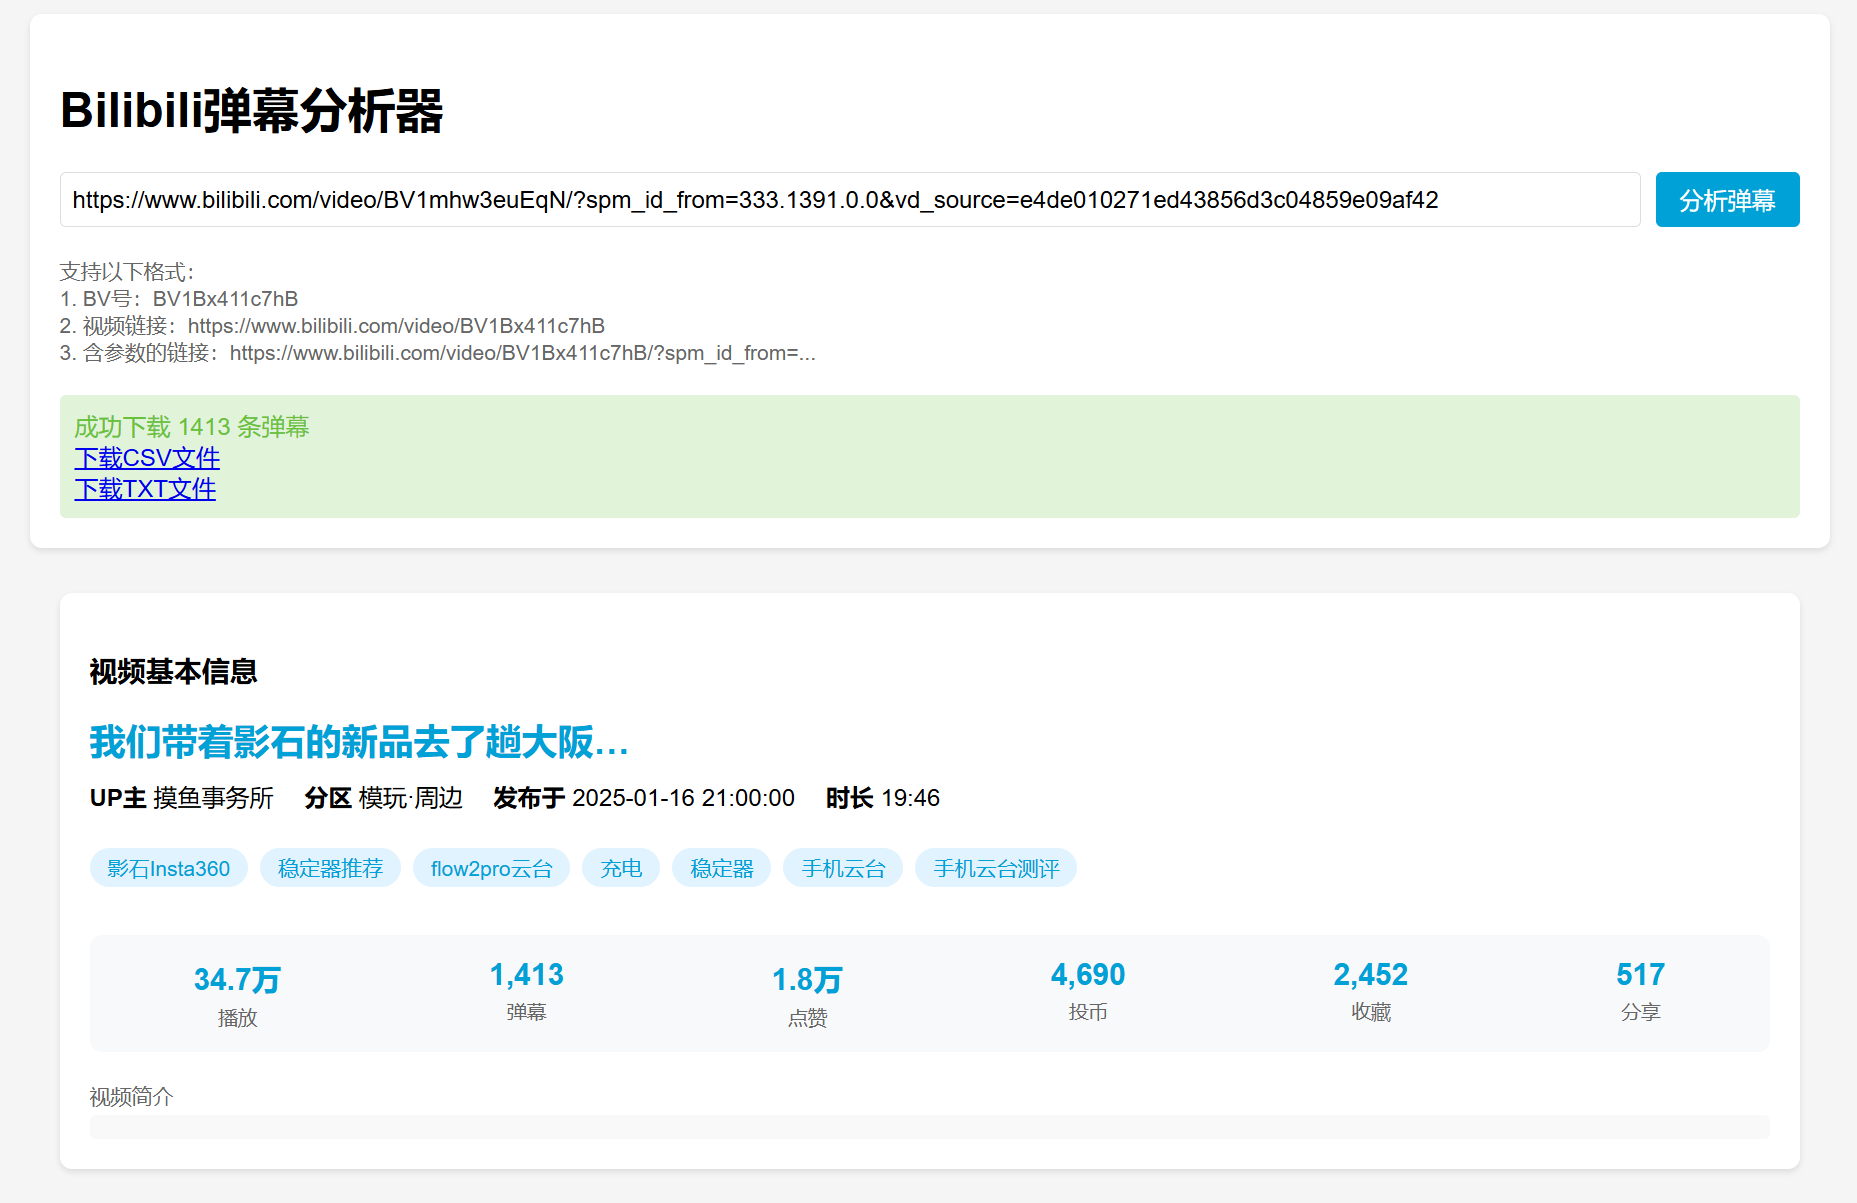Click the video URL input field

849,200
